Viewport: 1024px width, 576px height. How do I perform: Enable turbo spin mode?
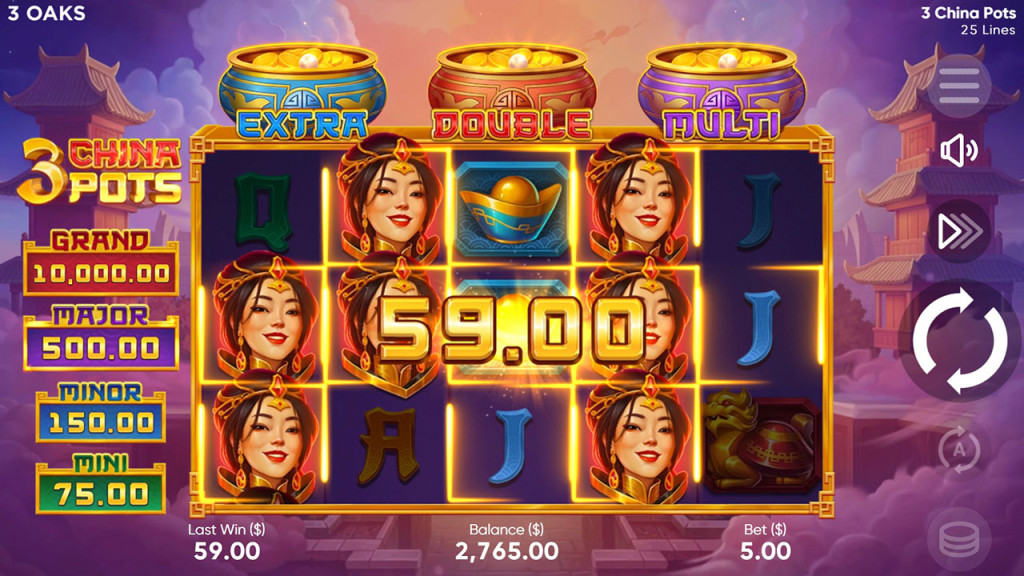(x=959, y=231)
